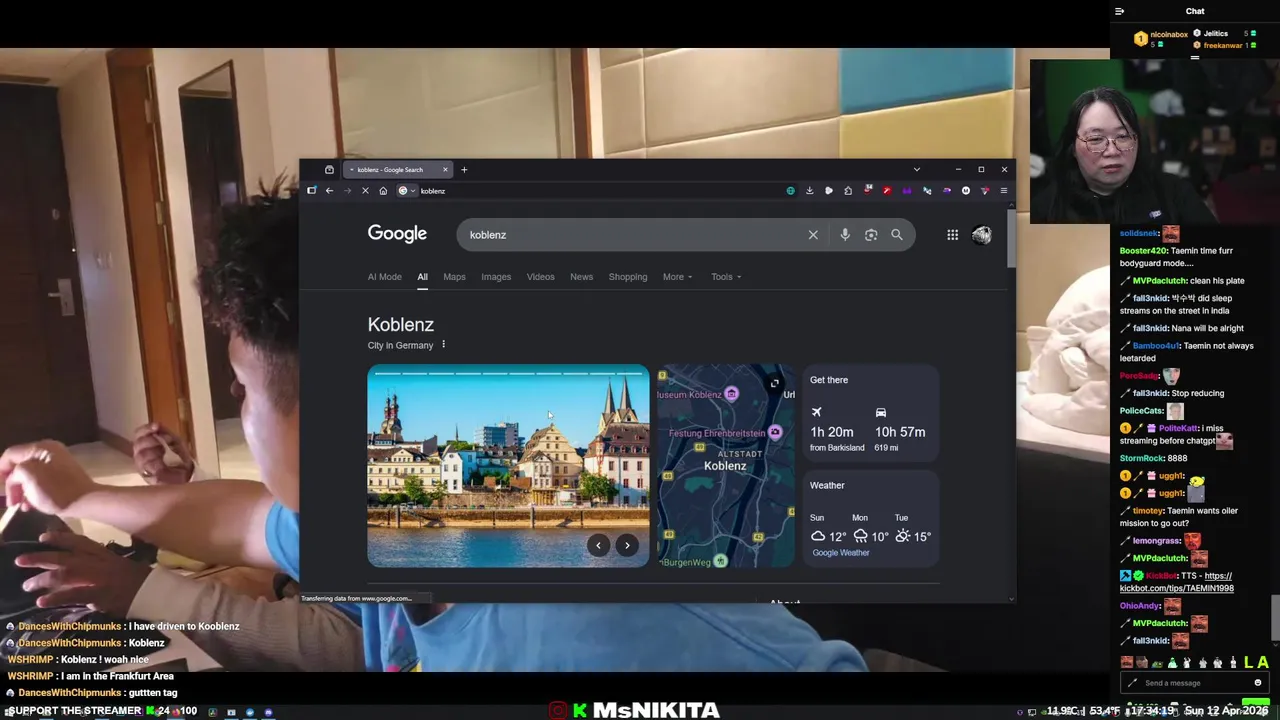Show next Koblenz photo in carousel

click(627, 545)
